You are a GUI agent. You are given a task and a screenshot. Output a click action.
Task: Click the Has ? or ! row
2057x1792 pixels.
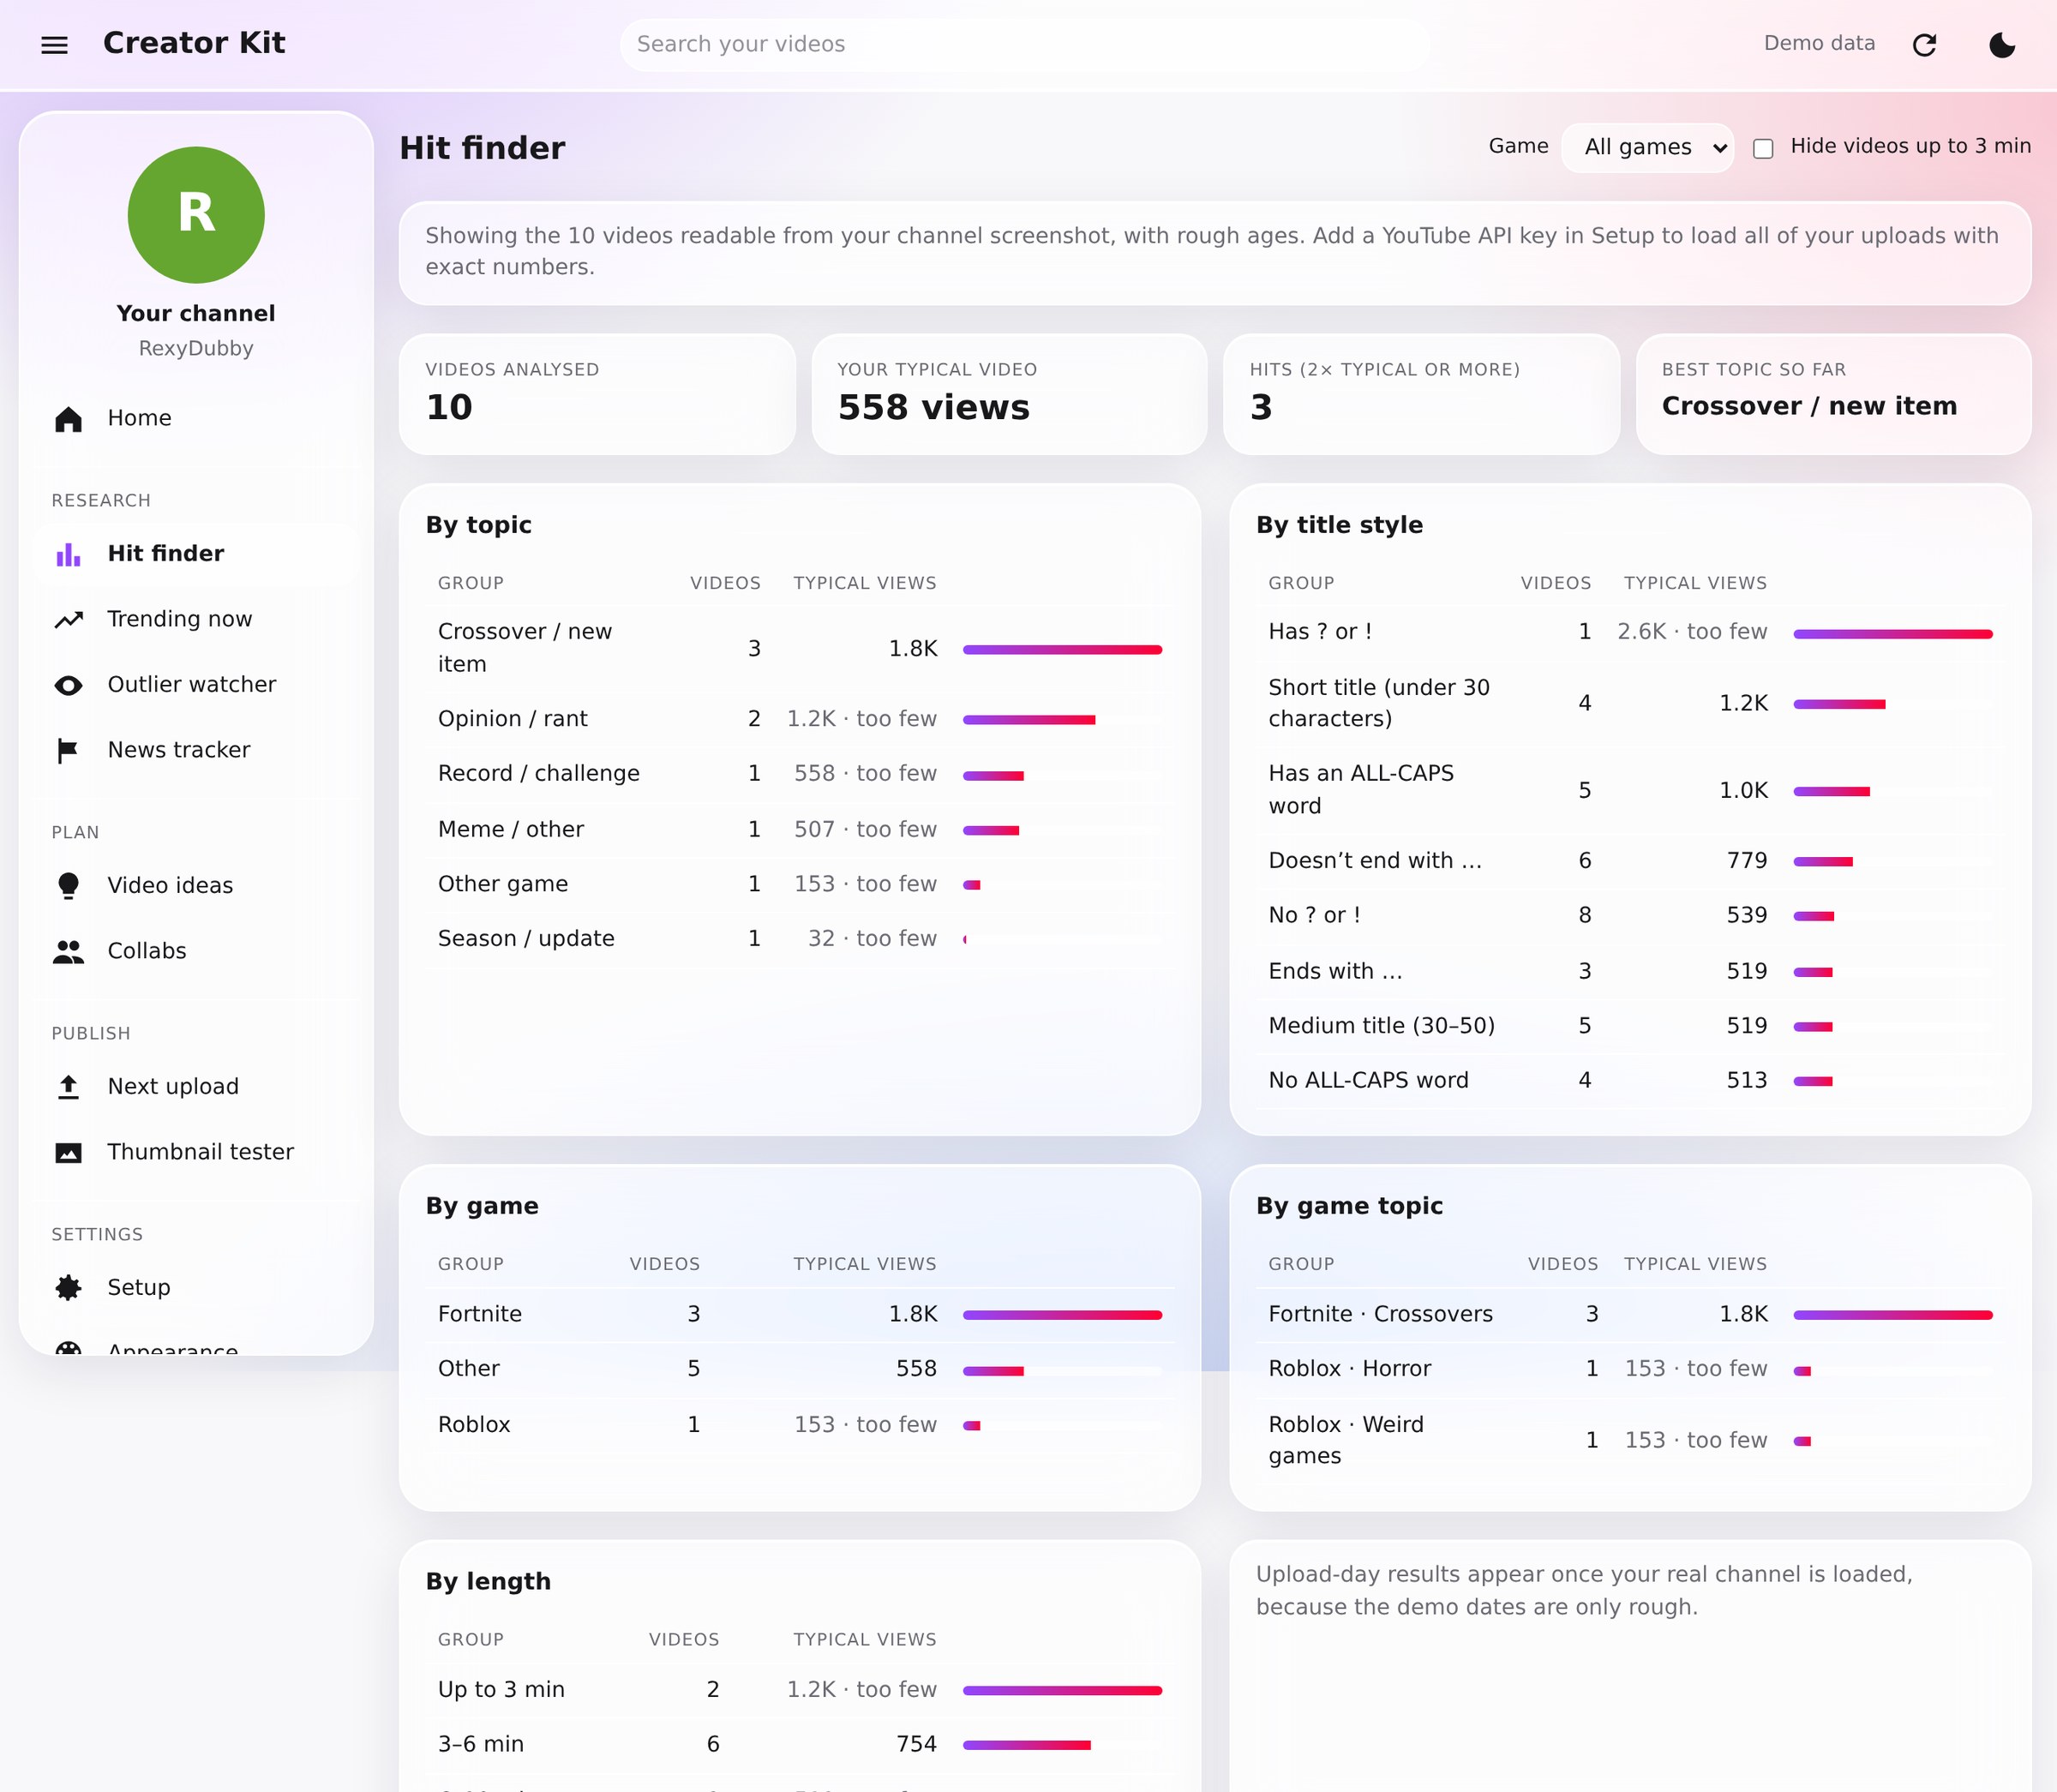click(1630, 632)
